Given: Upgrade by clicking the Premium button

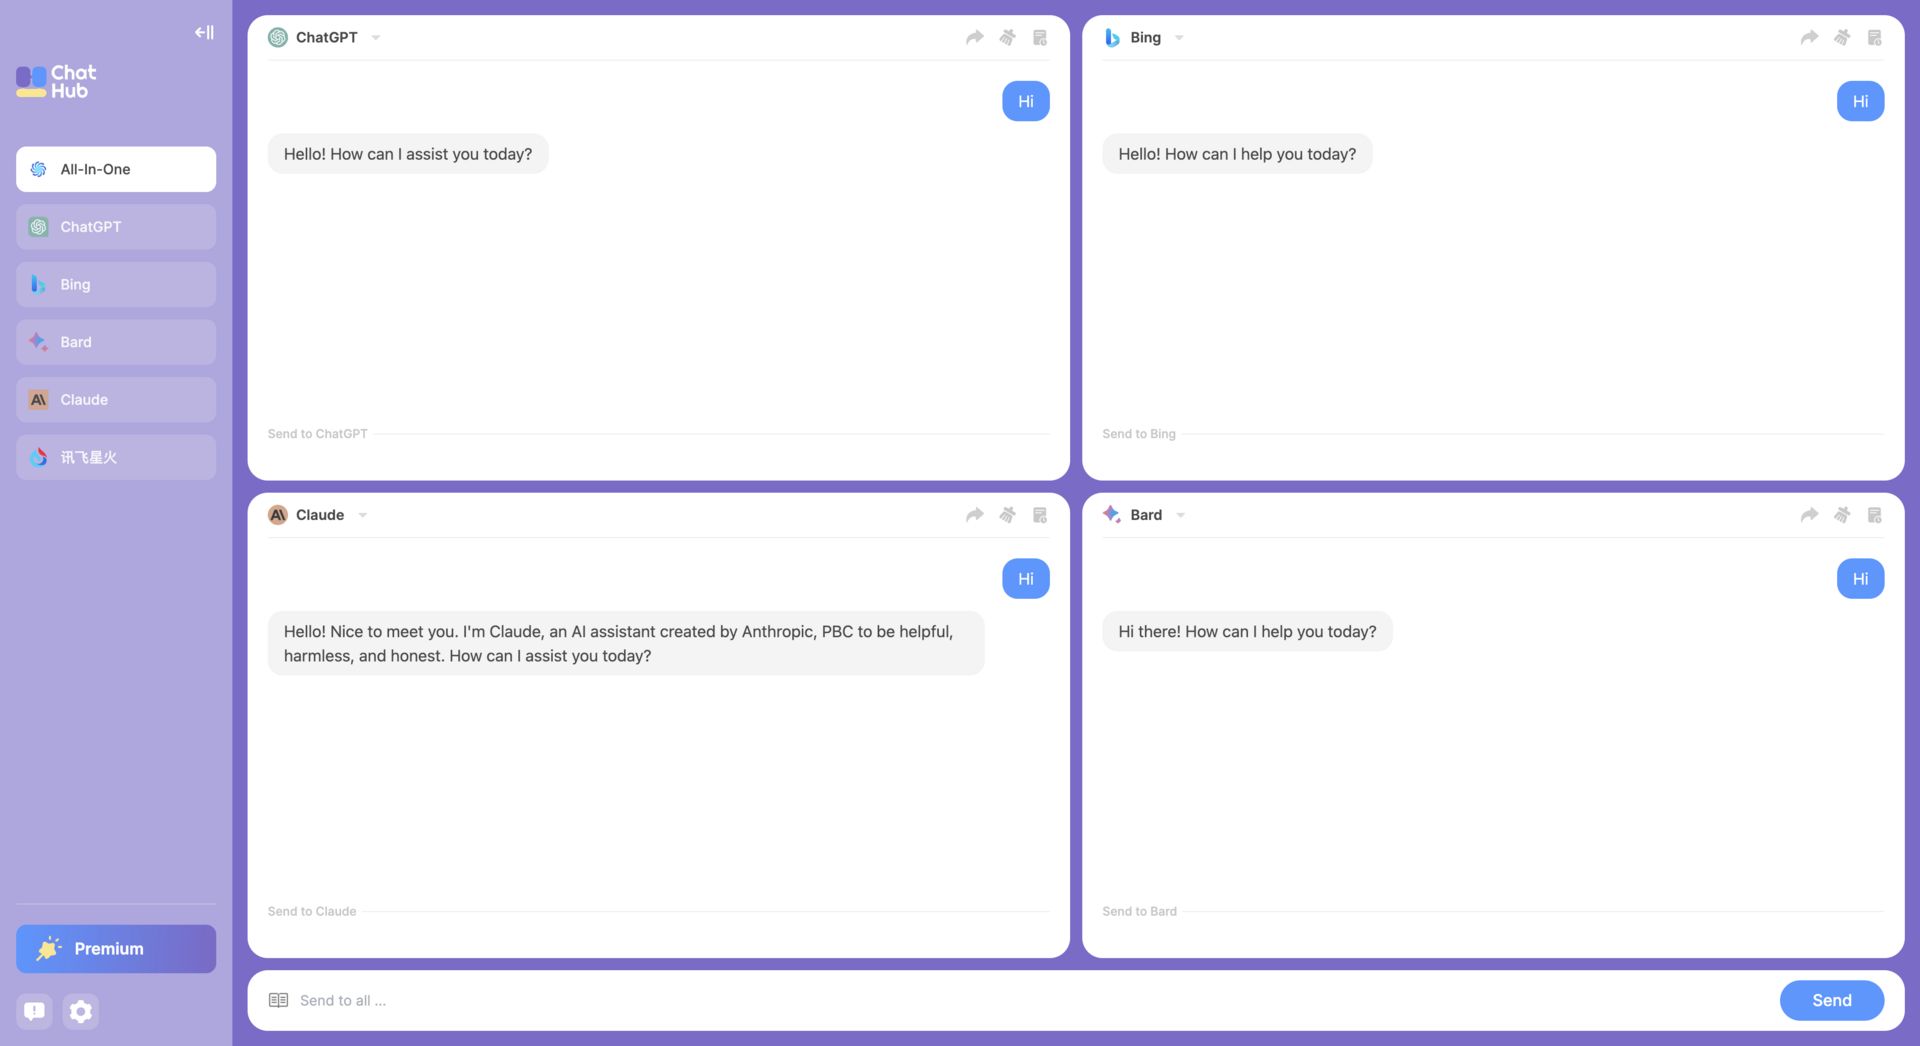Looking at the screenshot, I should click(115, 948).
